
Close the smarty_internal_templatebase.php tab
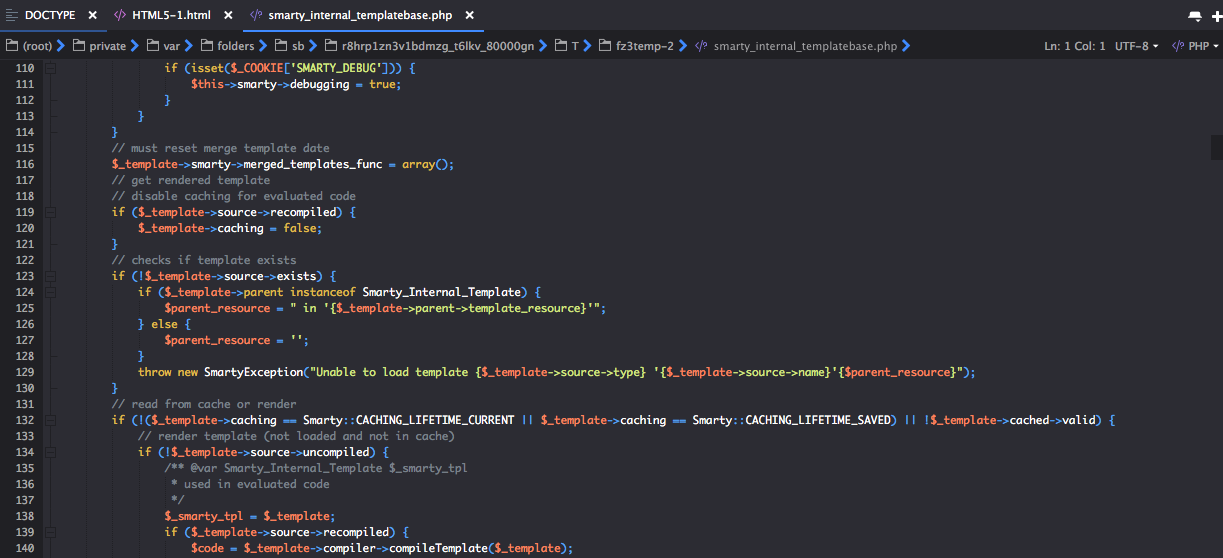click(469, 16)
